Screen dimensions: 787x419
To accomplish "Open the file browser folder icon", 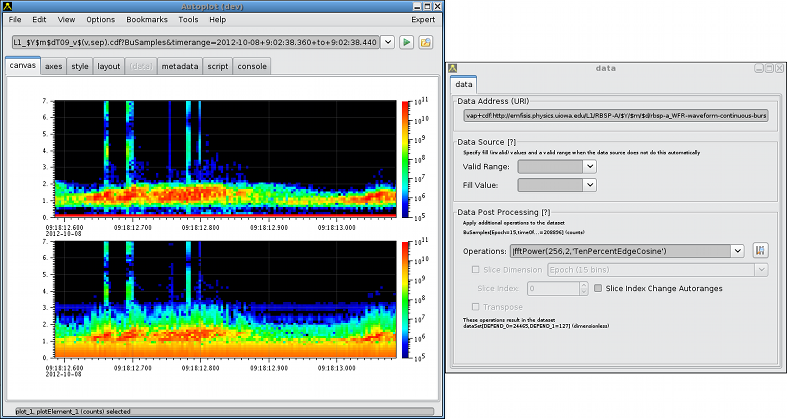I will (425, 42).
